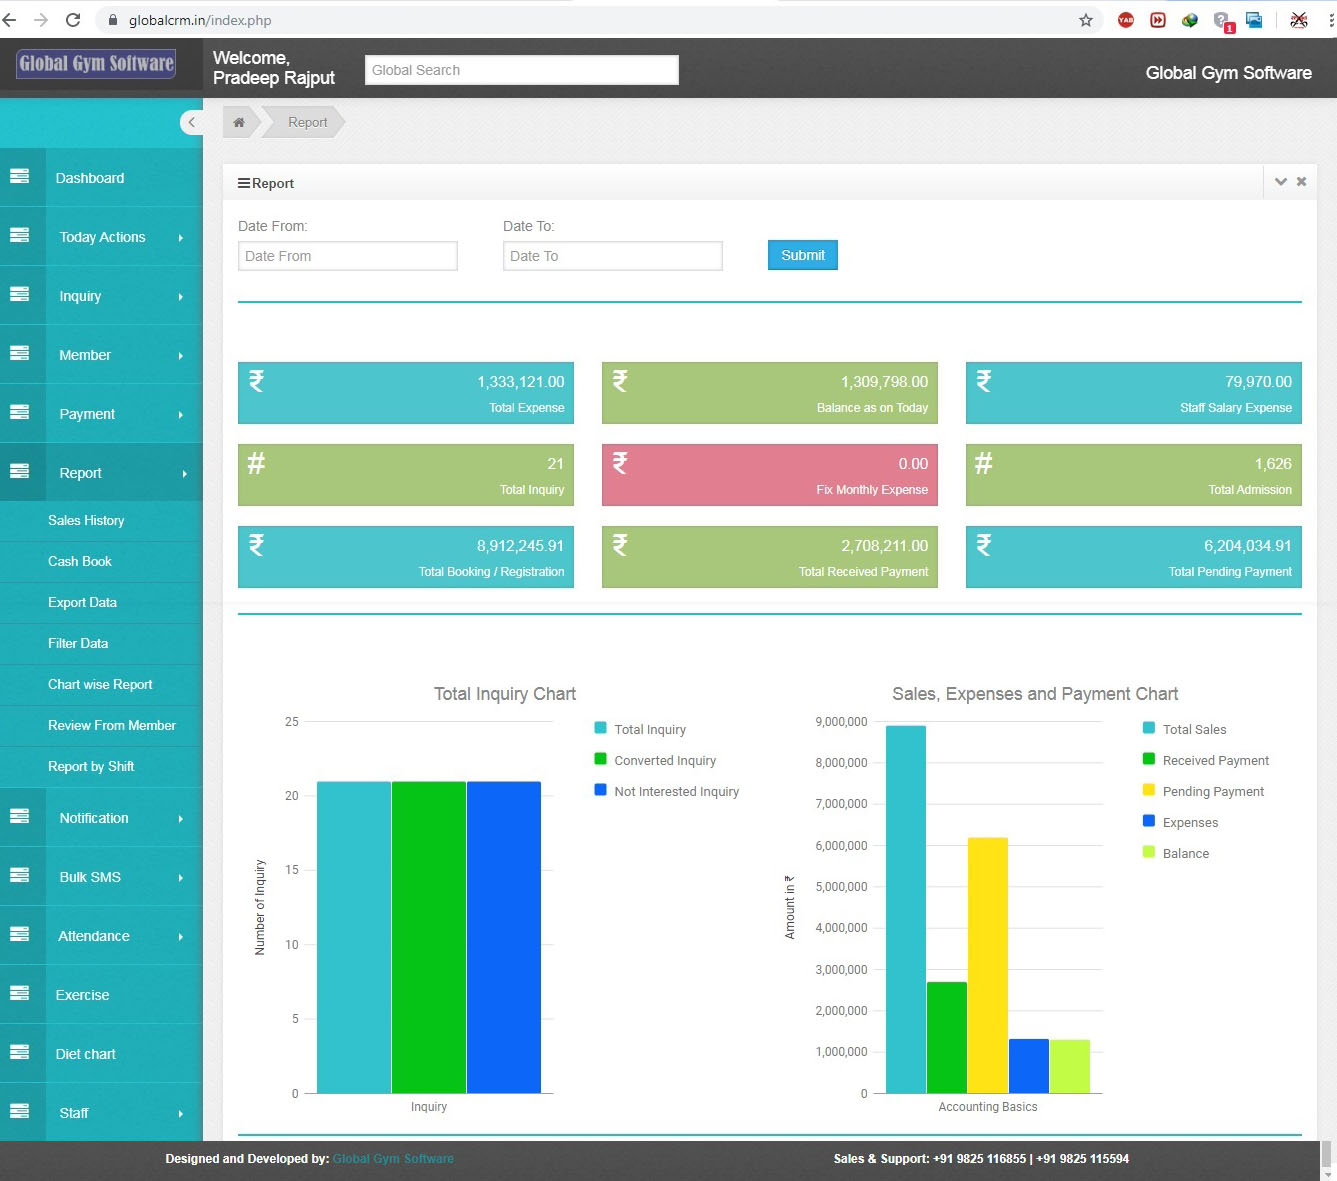
Task: Open the Sales History report
Action: click(86, 520)
